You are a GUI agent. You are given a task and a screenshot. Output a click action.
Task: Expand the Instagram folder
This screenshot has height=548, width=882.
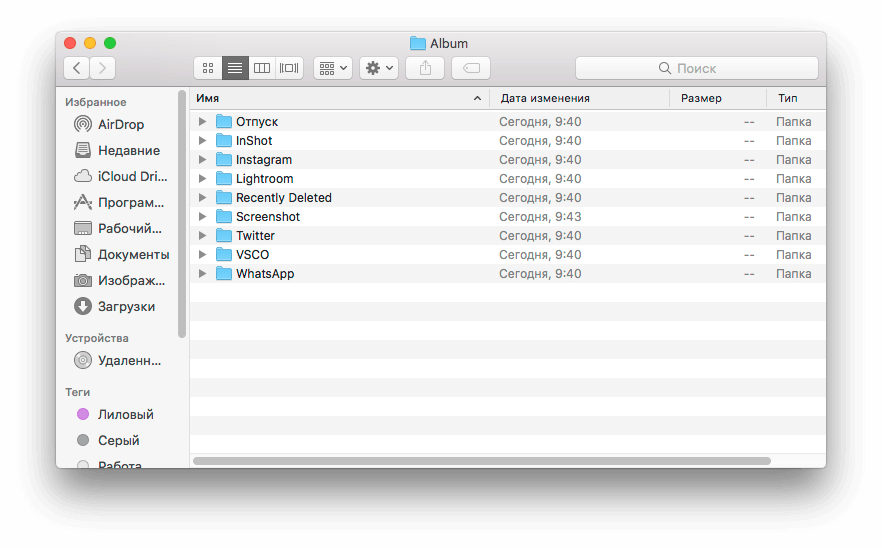tap(202, 160)
